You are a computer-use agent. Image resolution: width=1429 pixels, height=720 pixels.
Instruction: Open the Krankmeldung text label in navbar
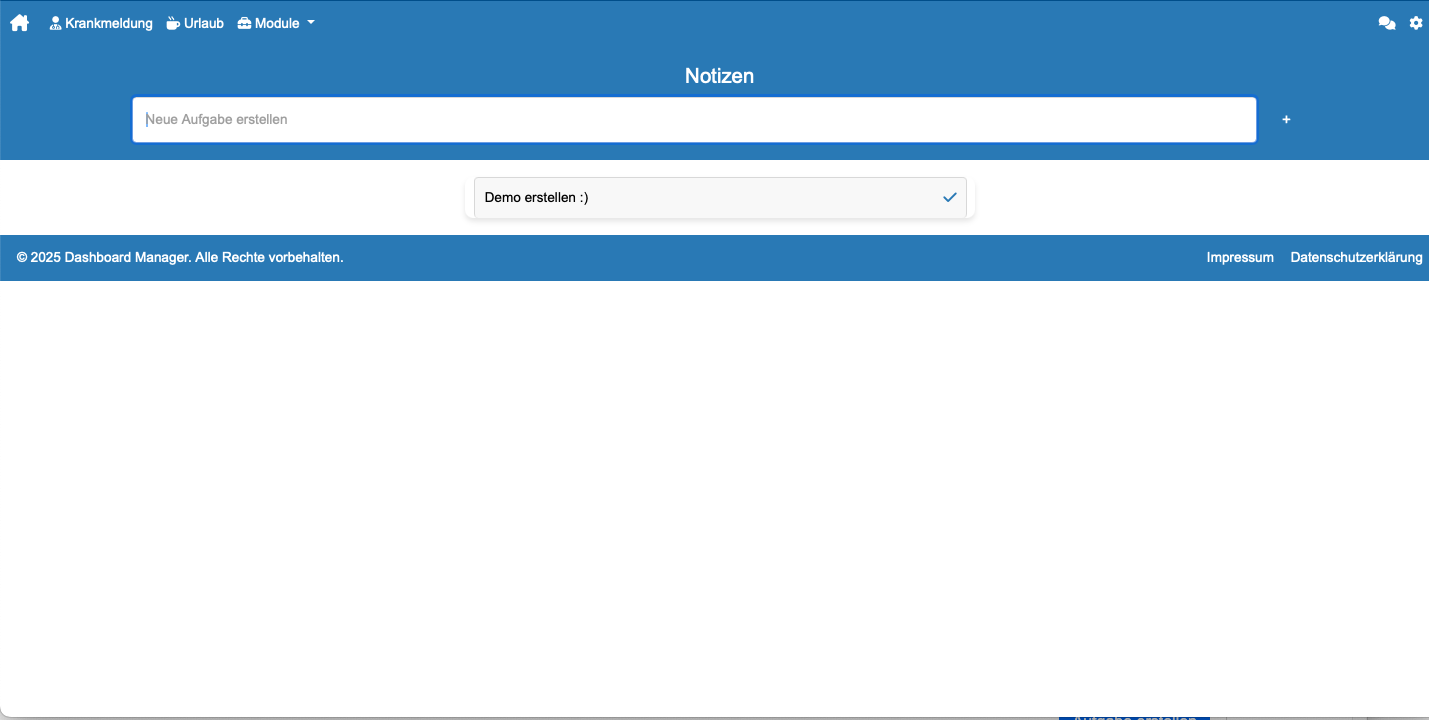tap(109, 23)
